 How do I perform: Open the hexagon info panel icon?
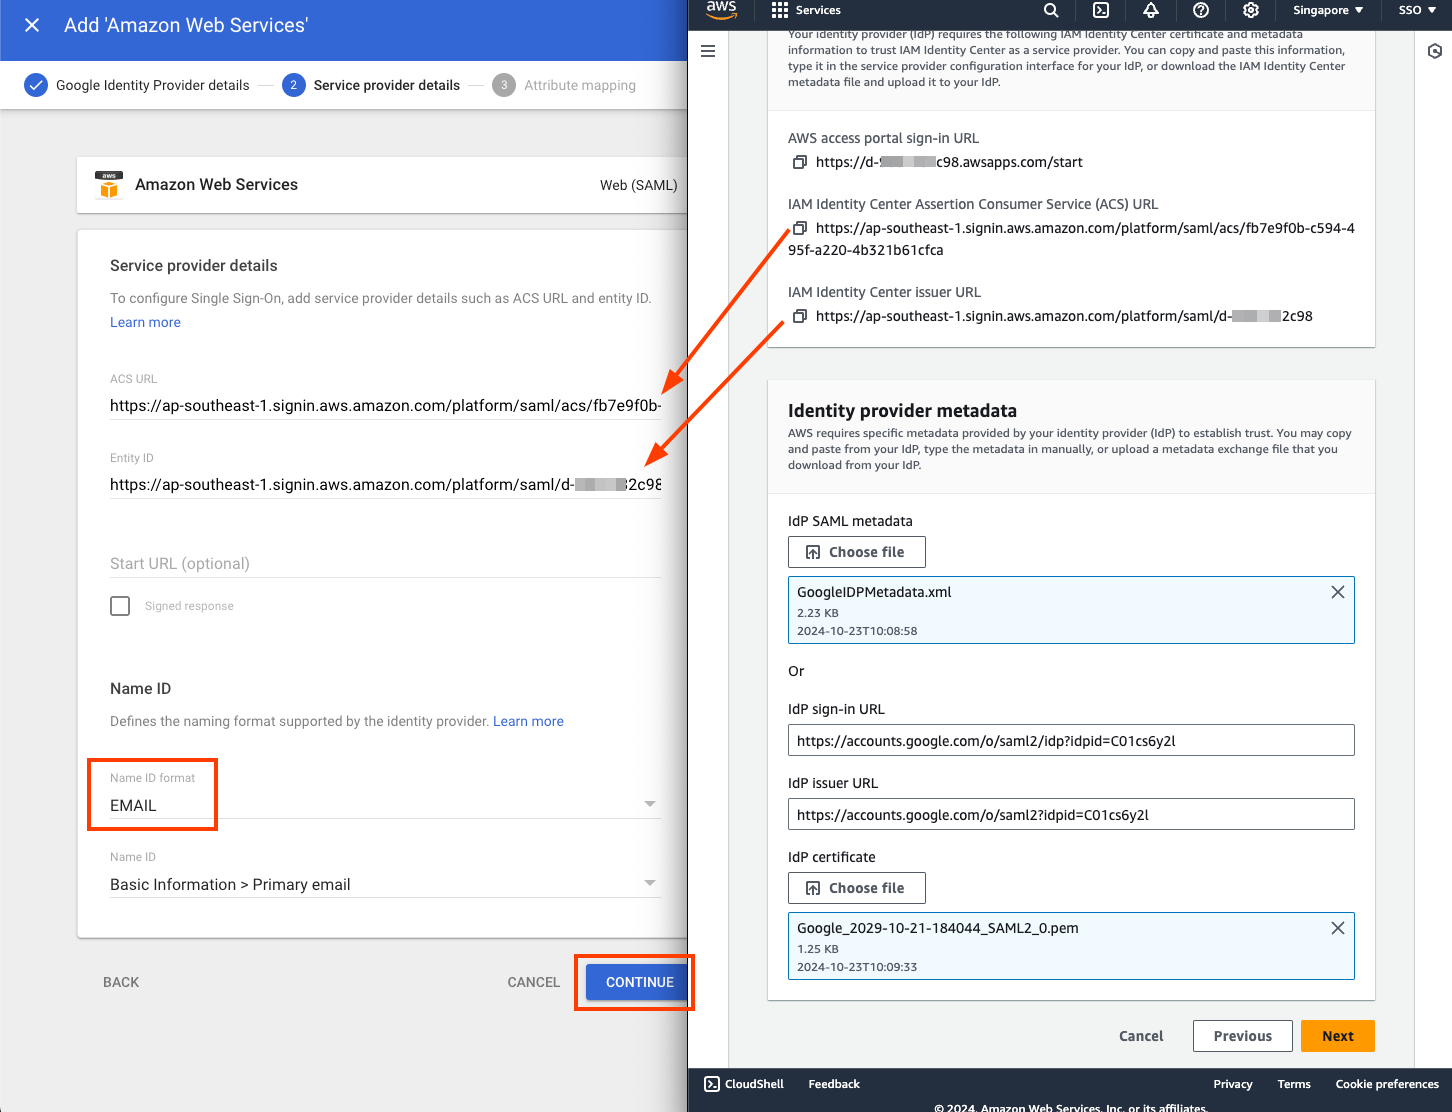pos(1435,51)
